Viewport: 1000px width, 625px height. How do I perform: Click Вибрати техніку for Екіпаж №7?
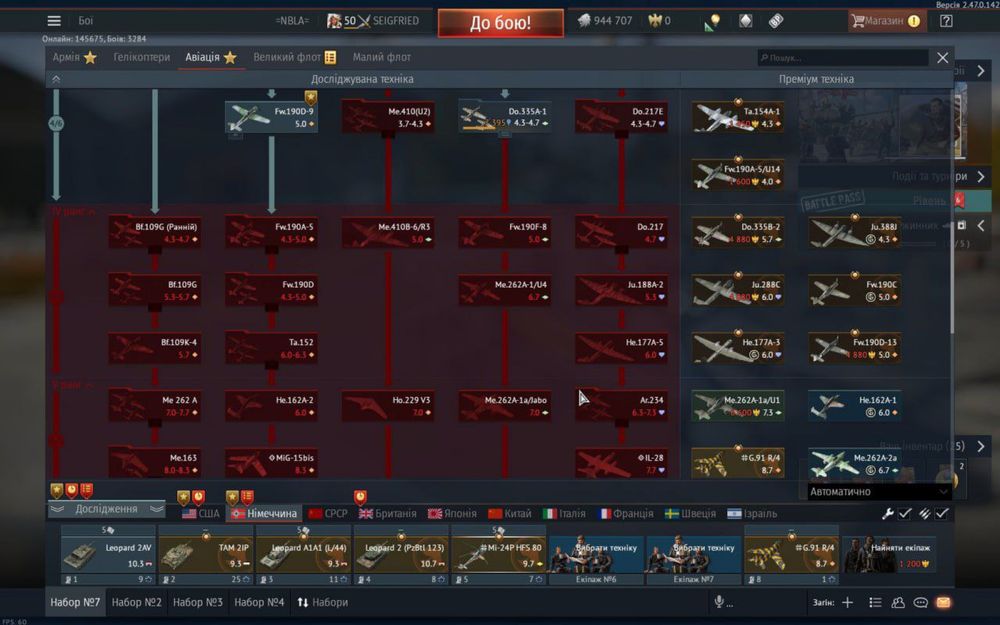(x=693, y=554)
